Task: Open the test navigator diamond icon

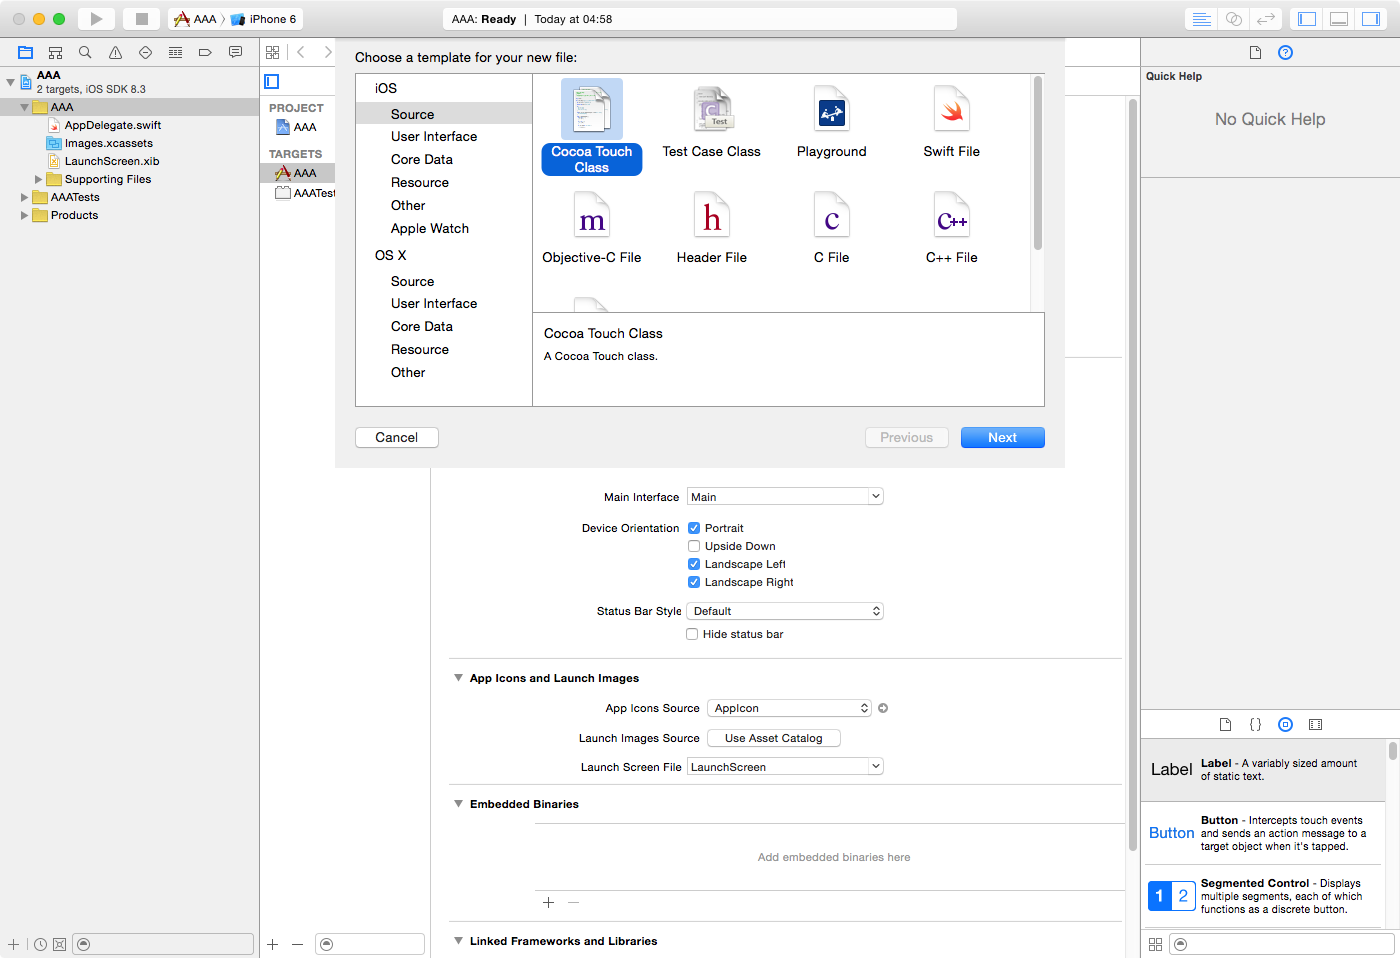Action: point(145,52)
